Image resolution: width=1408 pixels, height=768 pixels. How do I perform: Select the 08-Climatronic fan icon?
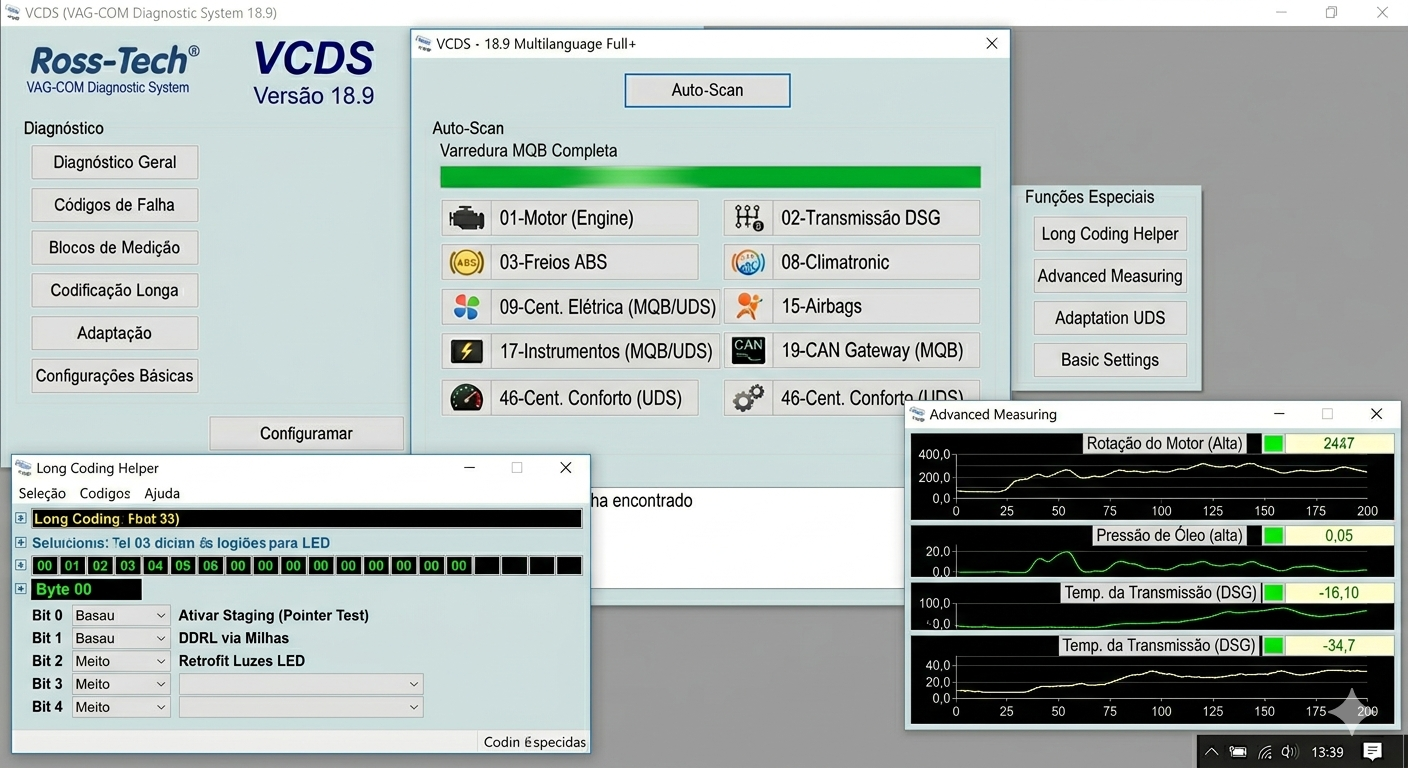(x=748, y=262)
